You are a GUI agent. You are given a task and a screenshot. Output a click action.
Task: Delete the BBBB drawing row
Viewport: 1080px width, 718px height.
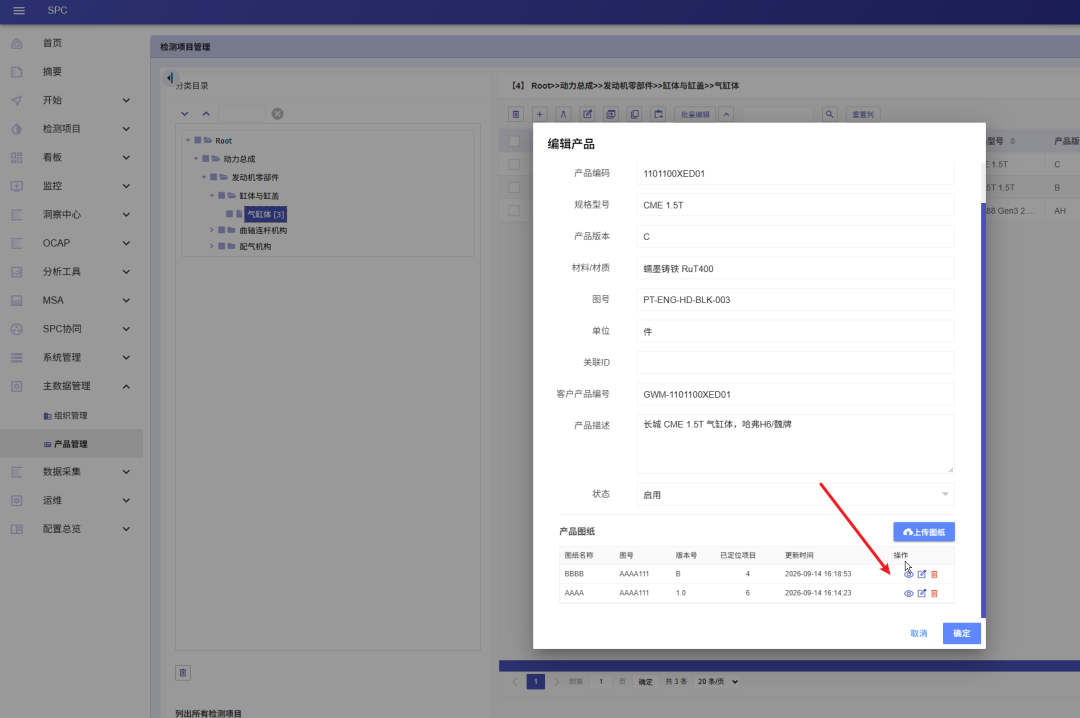click(934, 574)
